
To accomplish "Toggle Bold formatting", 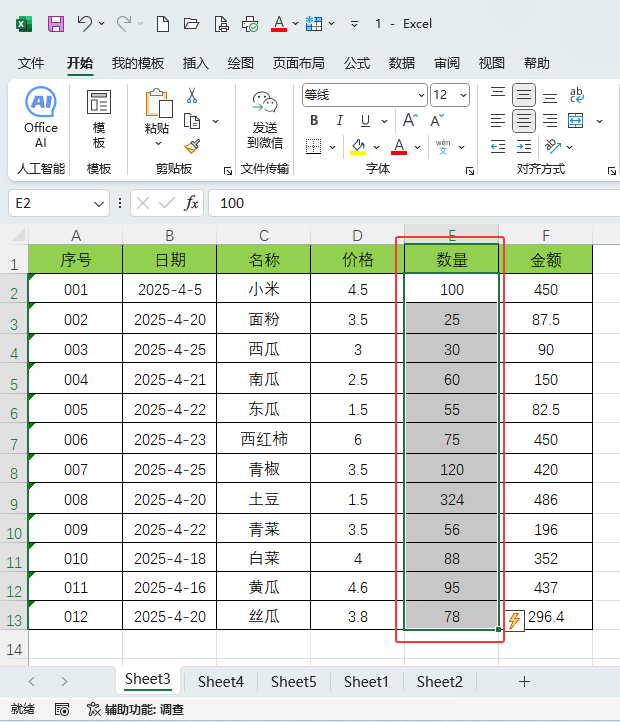I will click(314, 121).
